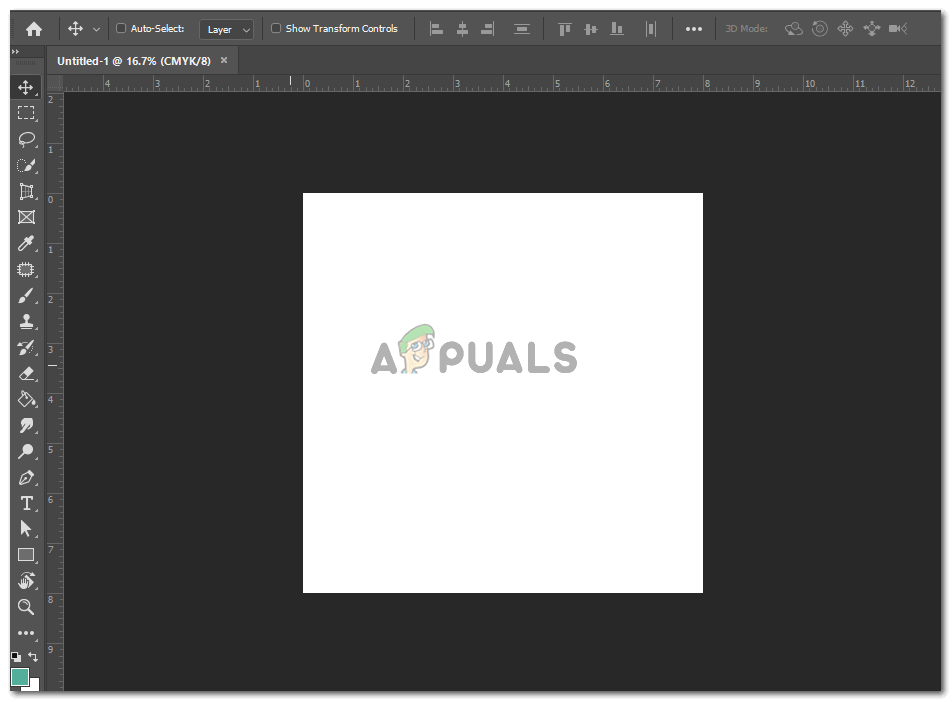Switch to the Untitled-1 document tab
The height and width of the screenshot is (702, 952).
[134, 61]
